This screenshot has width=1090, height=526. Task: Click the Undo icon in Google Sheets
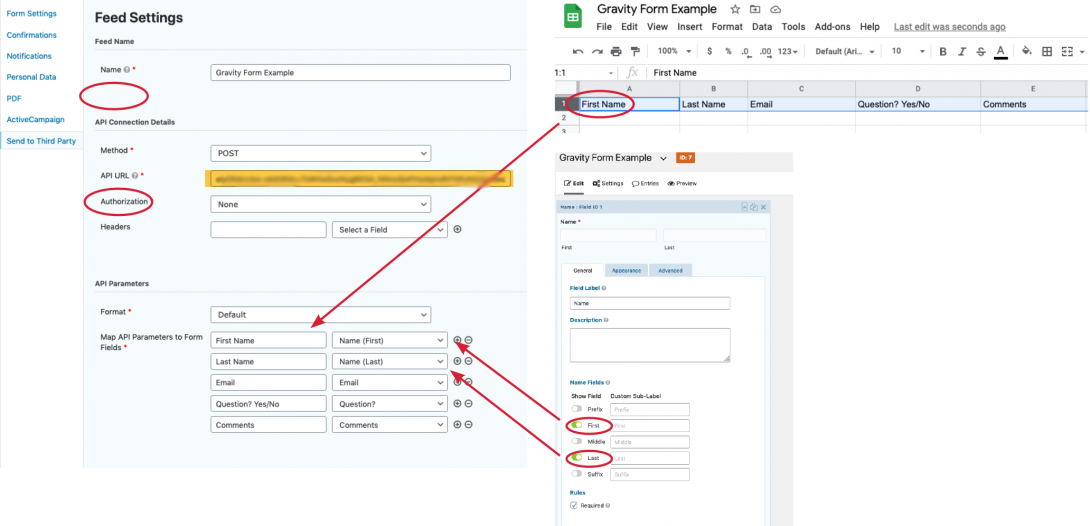point(578,51)
